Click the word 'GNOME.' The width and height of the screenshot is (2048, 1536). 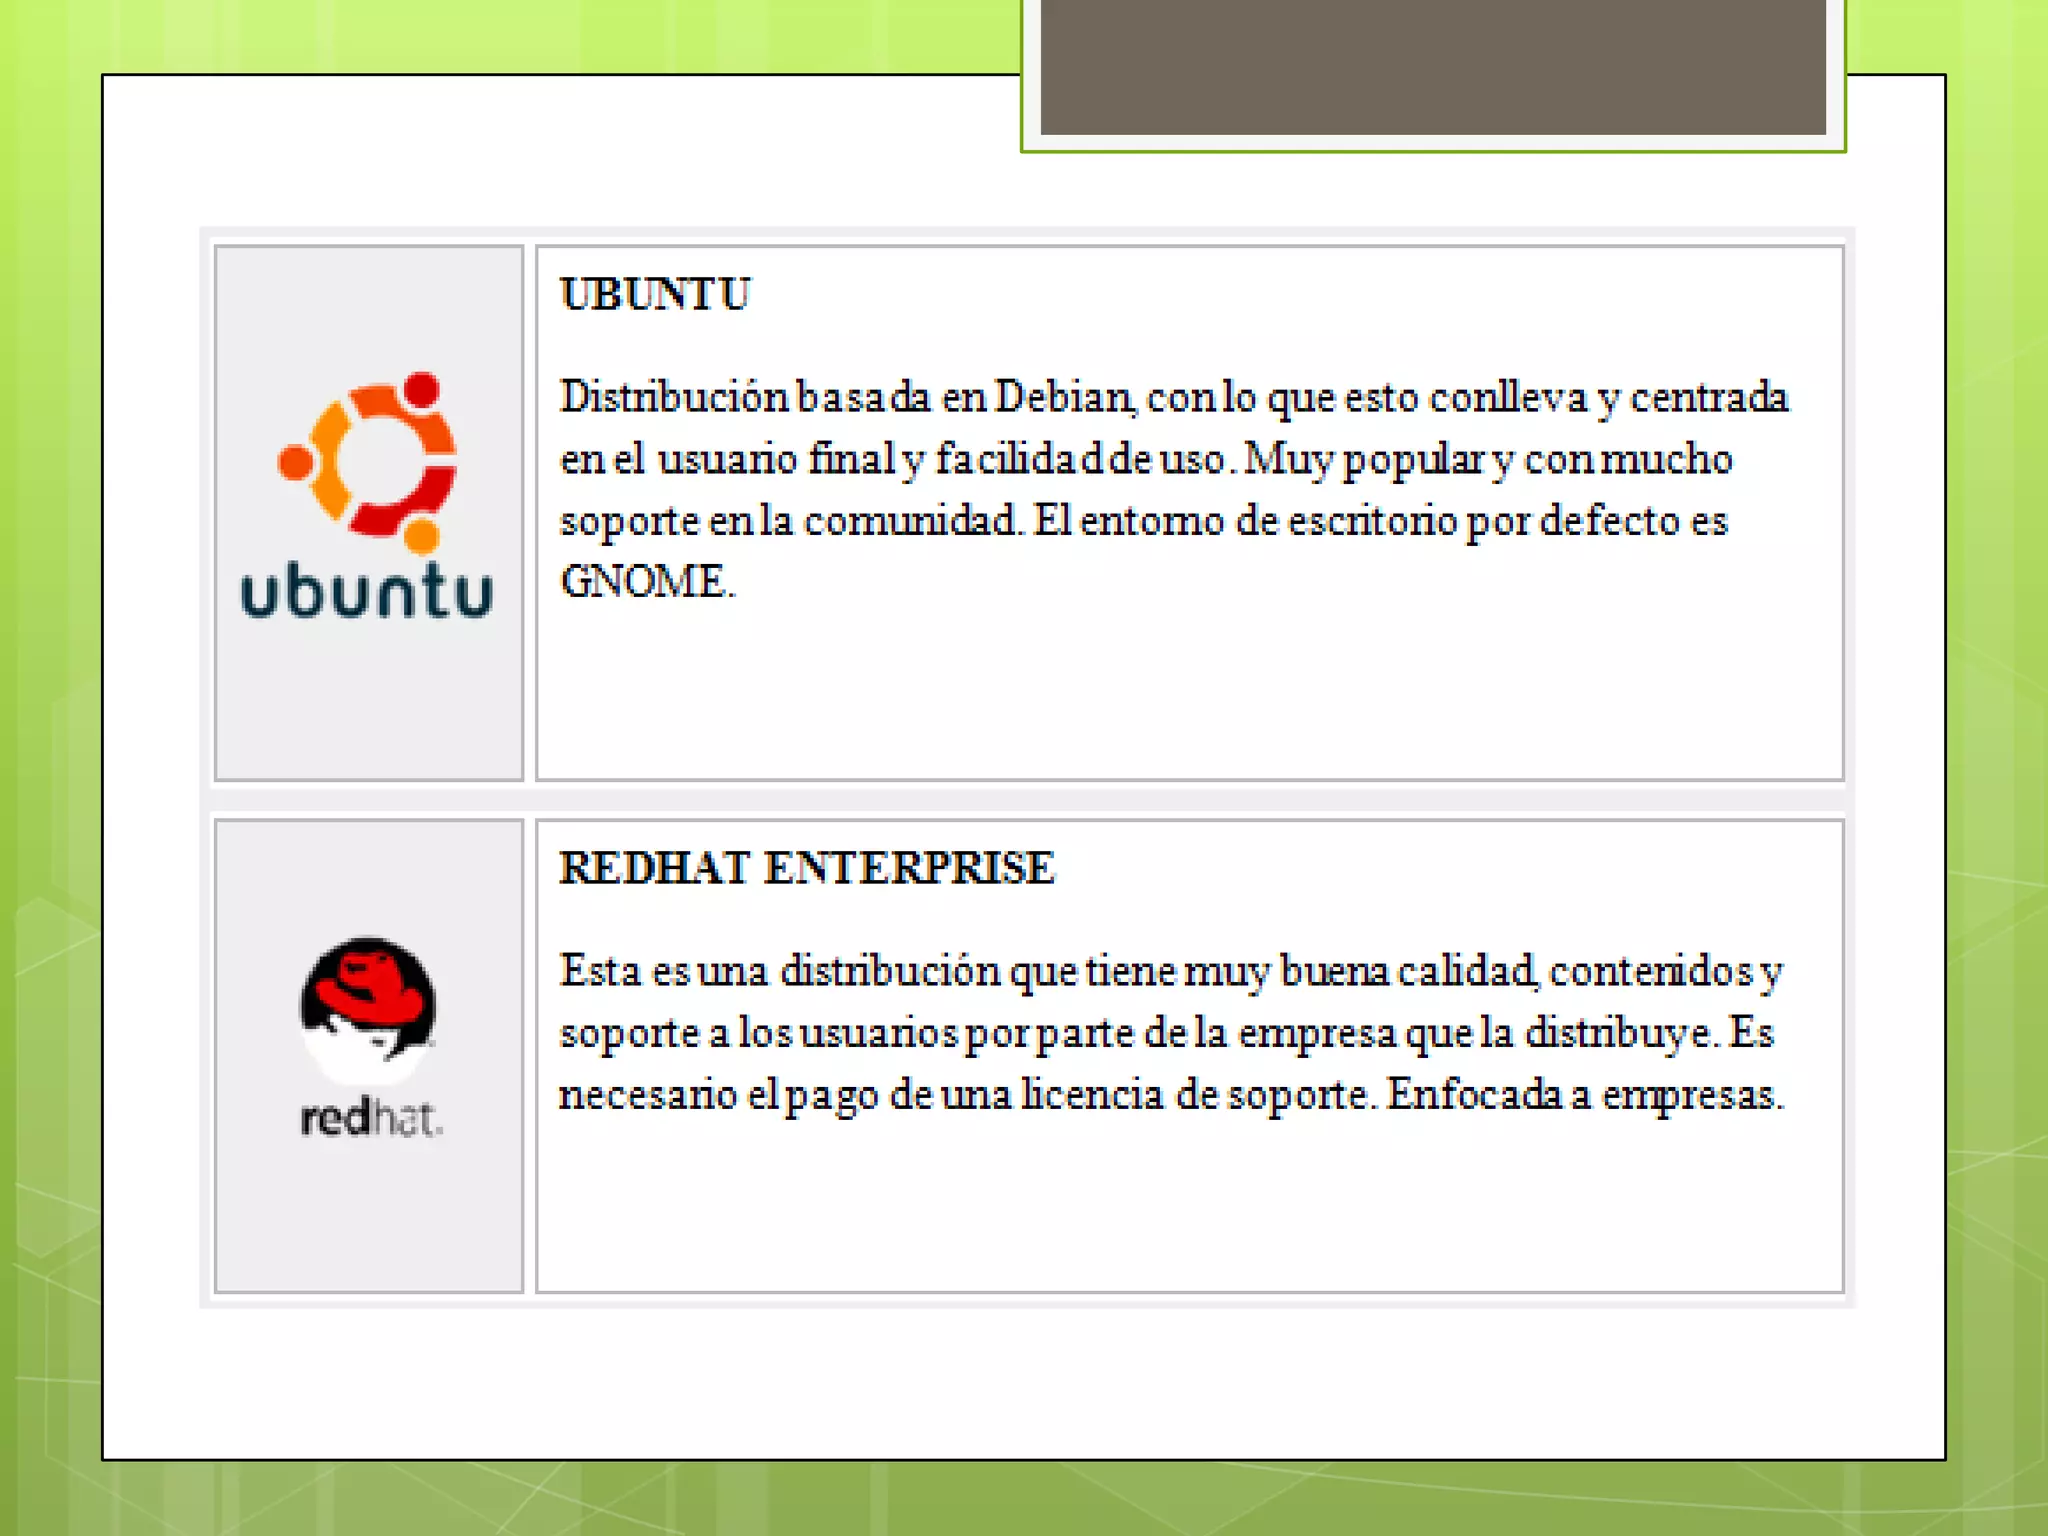click(647, 582)
